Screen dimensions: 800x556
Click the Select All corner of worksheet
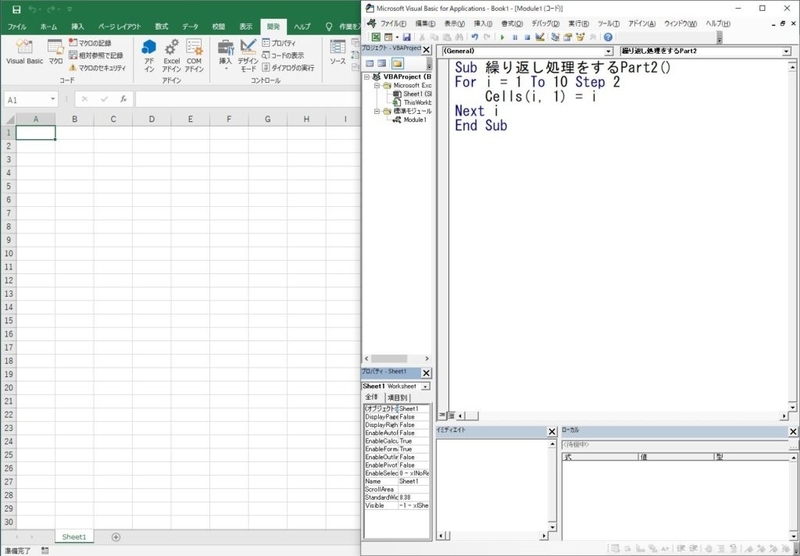click(9, 119)
